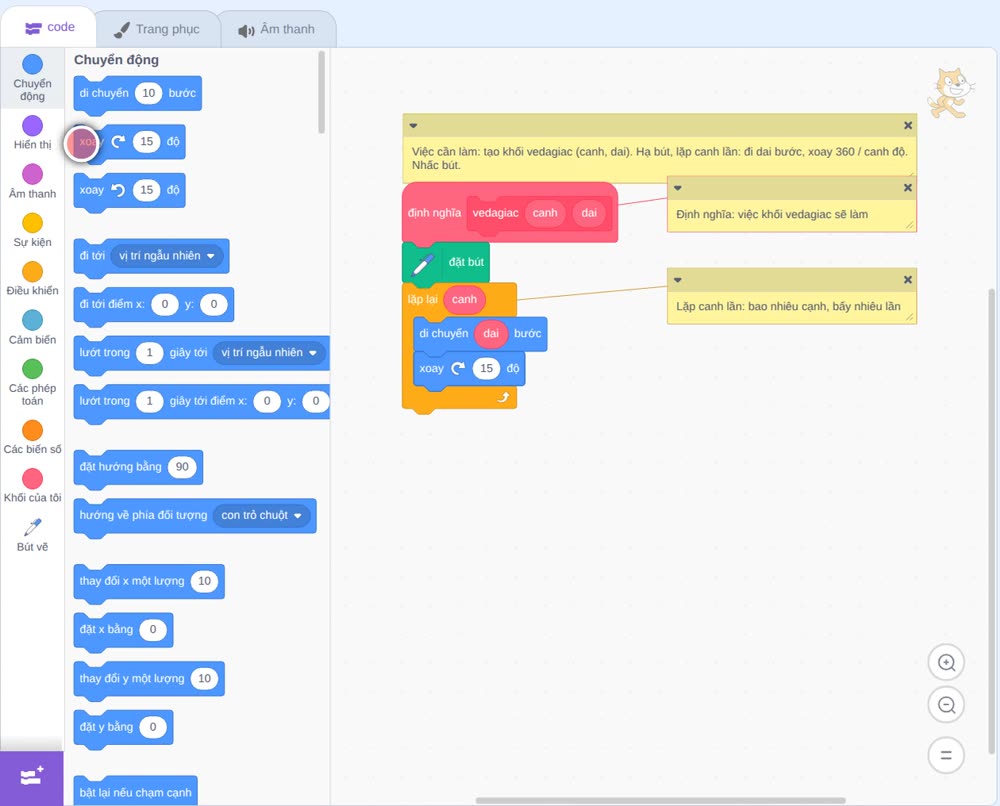Delete the Định nghĩa comment note
The height and width of the screenshot is (806, 1000).
[908, 187]
